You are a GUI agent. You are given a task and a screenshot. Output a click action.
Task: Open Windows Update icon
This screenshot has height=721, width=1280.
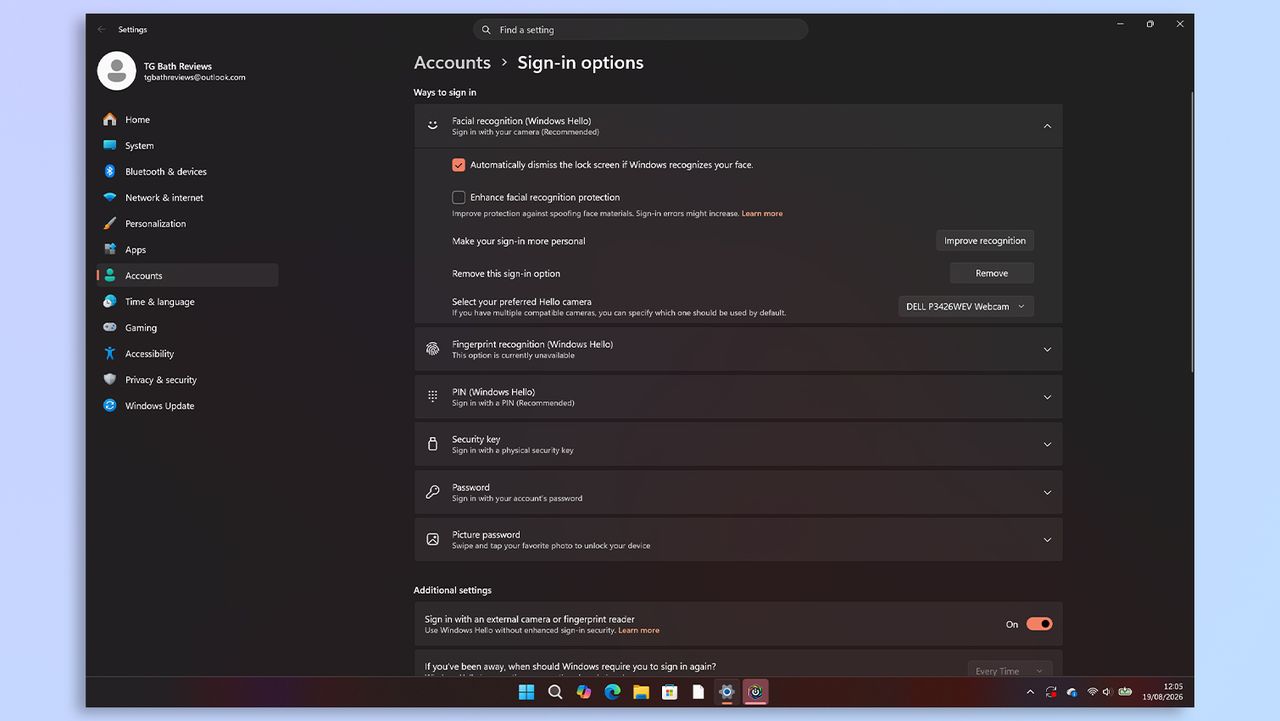tap(110, 405)
